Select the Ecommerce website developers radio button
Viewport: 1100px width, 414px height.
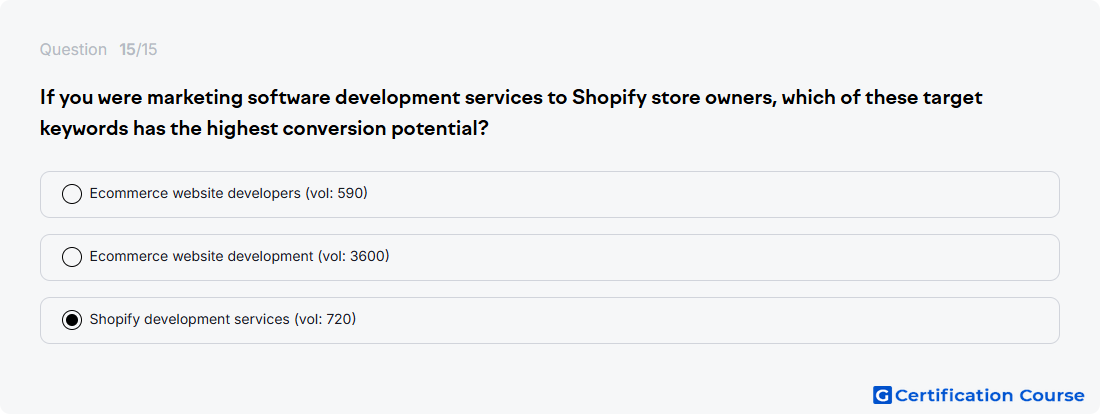[x=72, y=194]
